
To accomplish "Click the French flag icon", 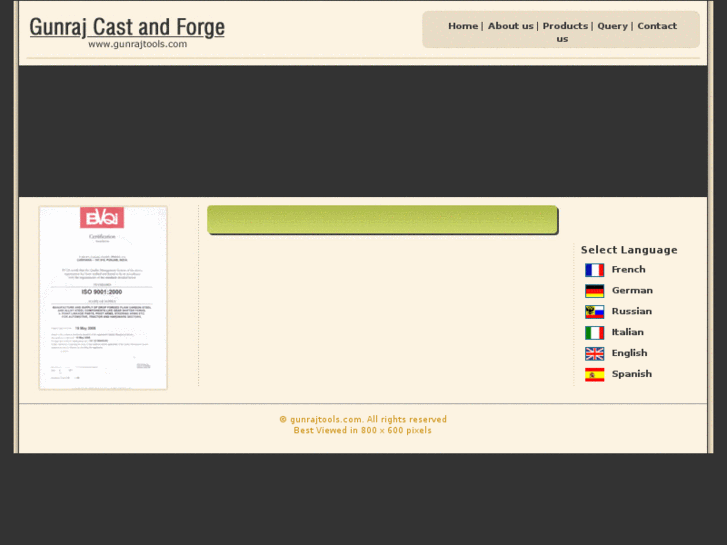I will [594, 270].
